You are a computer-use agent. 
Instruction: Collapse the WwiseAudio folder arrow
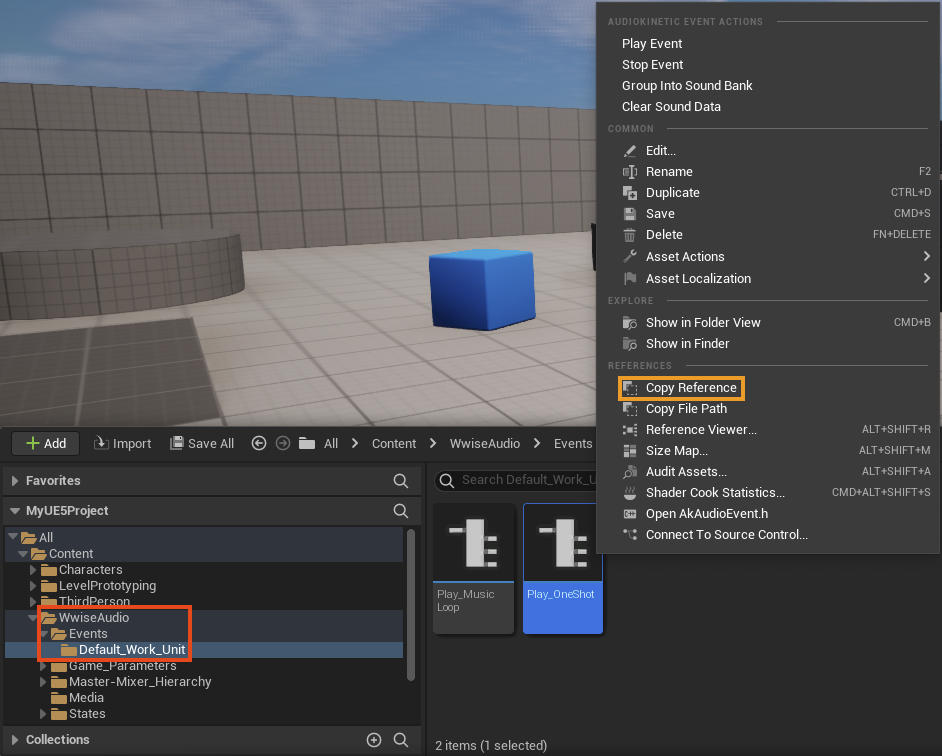[32, 618]
